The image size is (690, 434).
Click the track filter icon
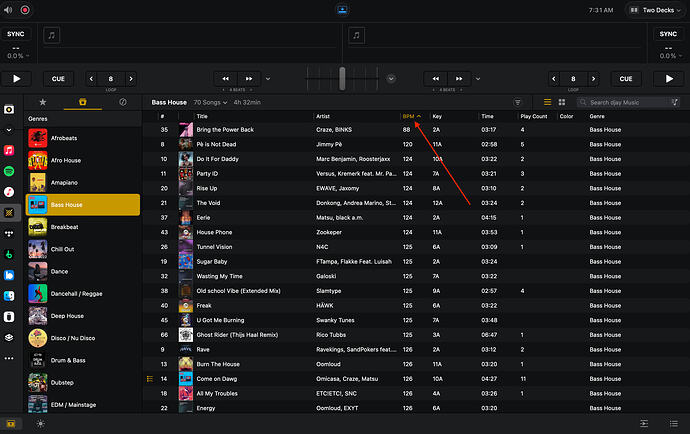(518, 103)
